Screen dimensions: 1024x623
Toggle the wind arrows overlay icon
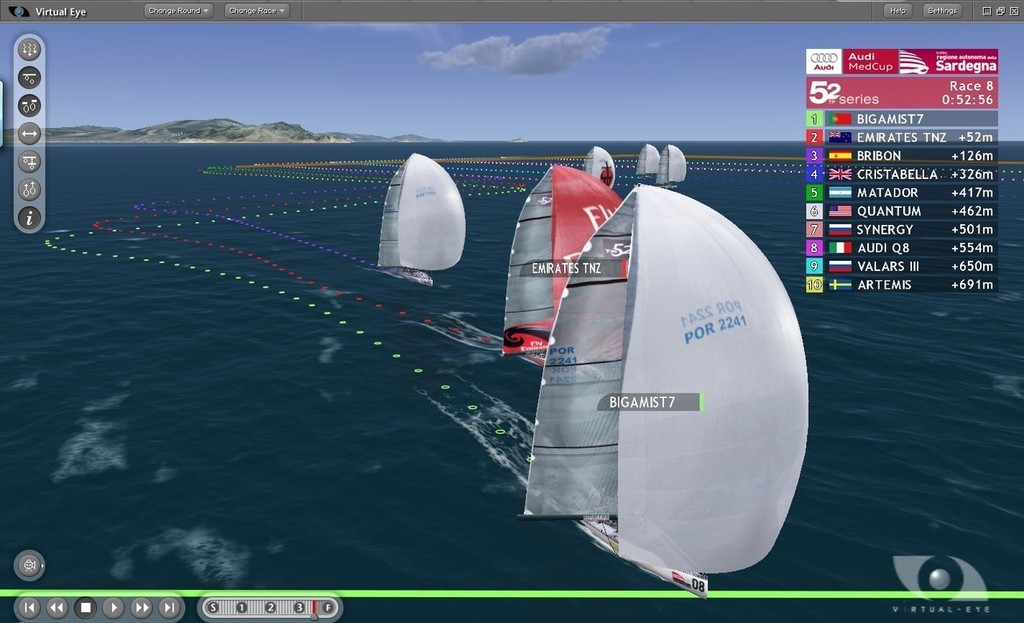[29, 50]
